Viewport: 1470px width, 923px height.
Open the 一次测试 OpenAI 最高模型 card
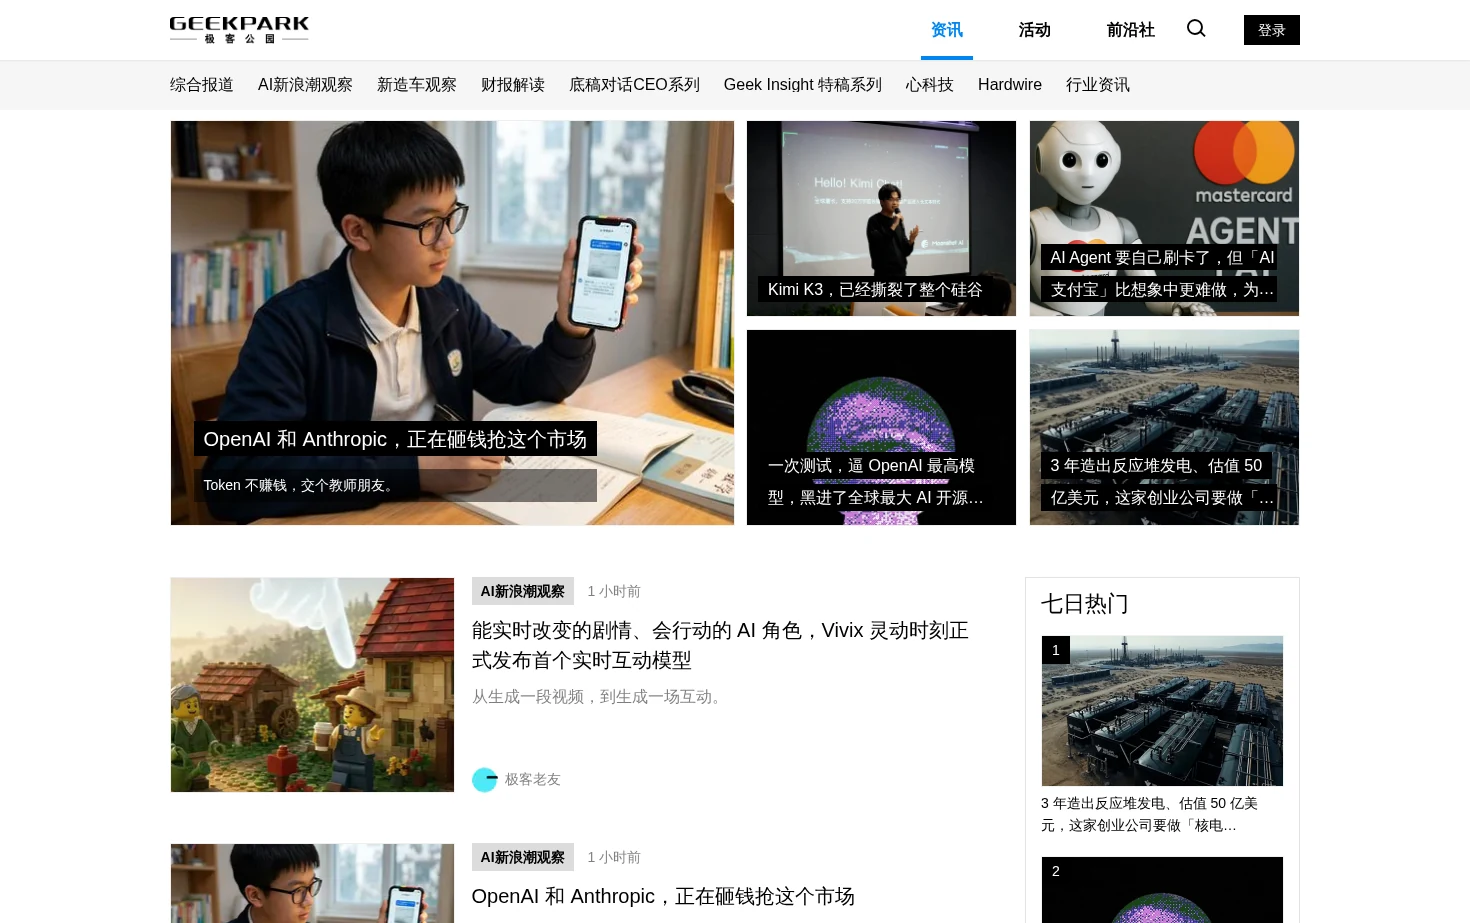[881, 427]
